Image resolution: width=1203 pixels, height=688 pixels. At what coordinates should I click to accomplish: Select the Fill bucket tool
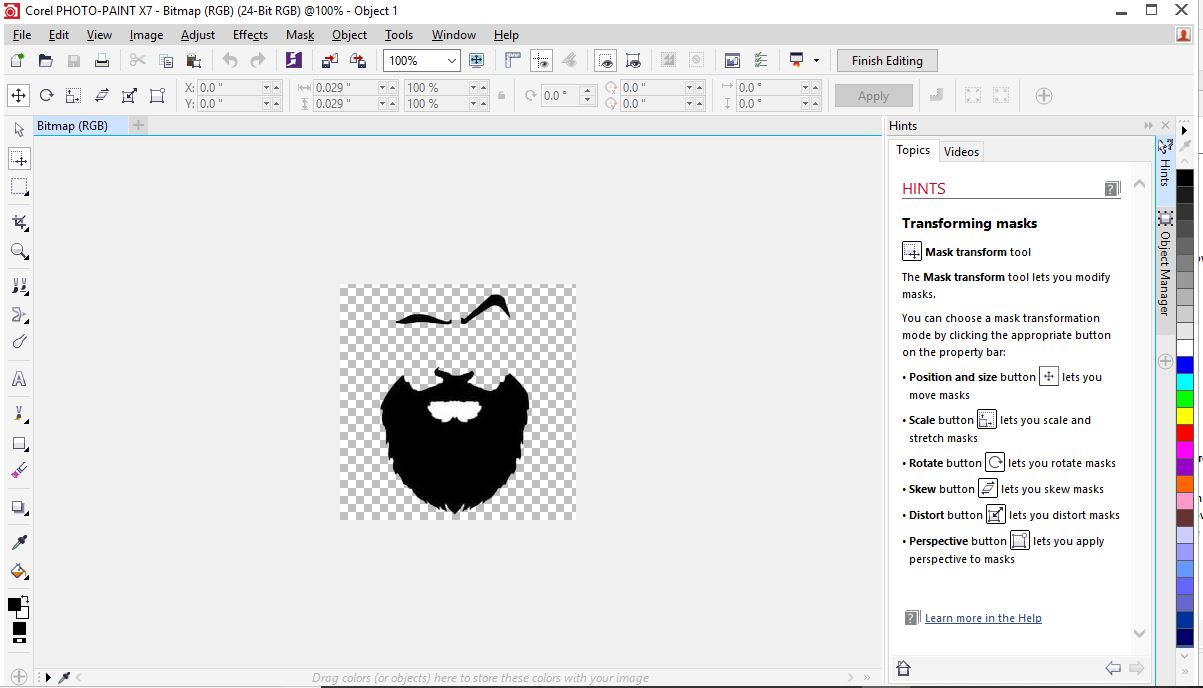coord(19,571)
